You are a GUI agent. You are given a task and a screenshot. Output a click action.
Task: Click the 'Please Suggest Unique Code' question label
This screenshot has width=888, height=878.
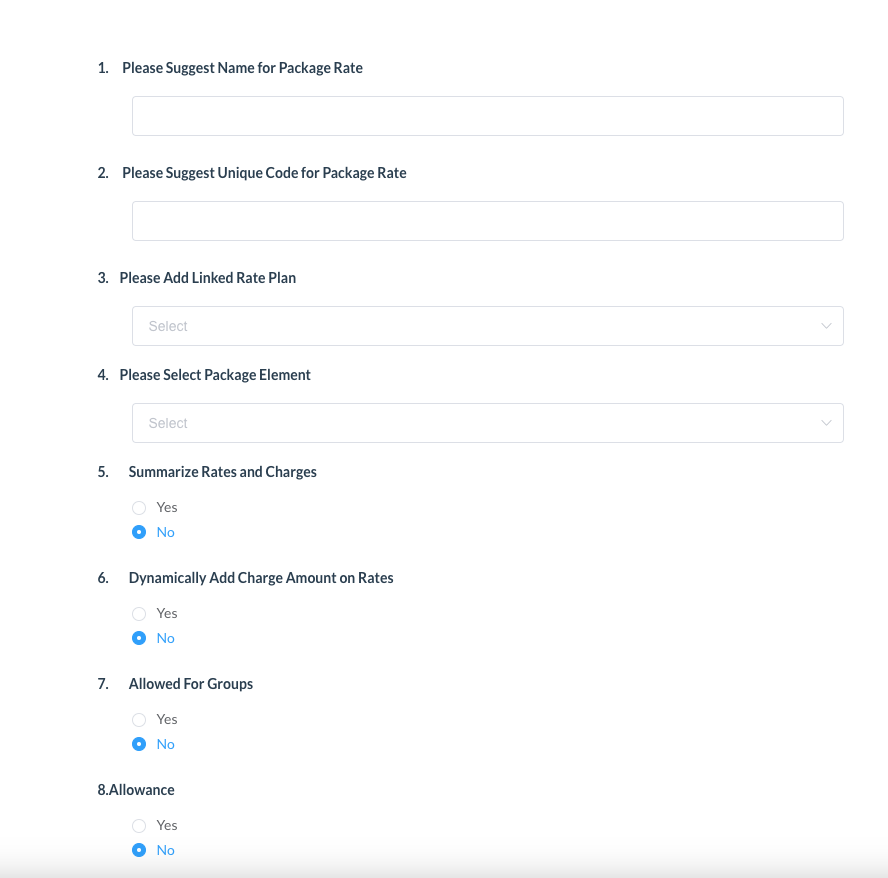coord(264,173)
